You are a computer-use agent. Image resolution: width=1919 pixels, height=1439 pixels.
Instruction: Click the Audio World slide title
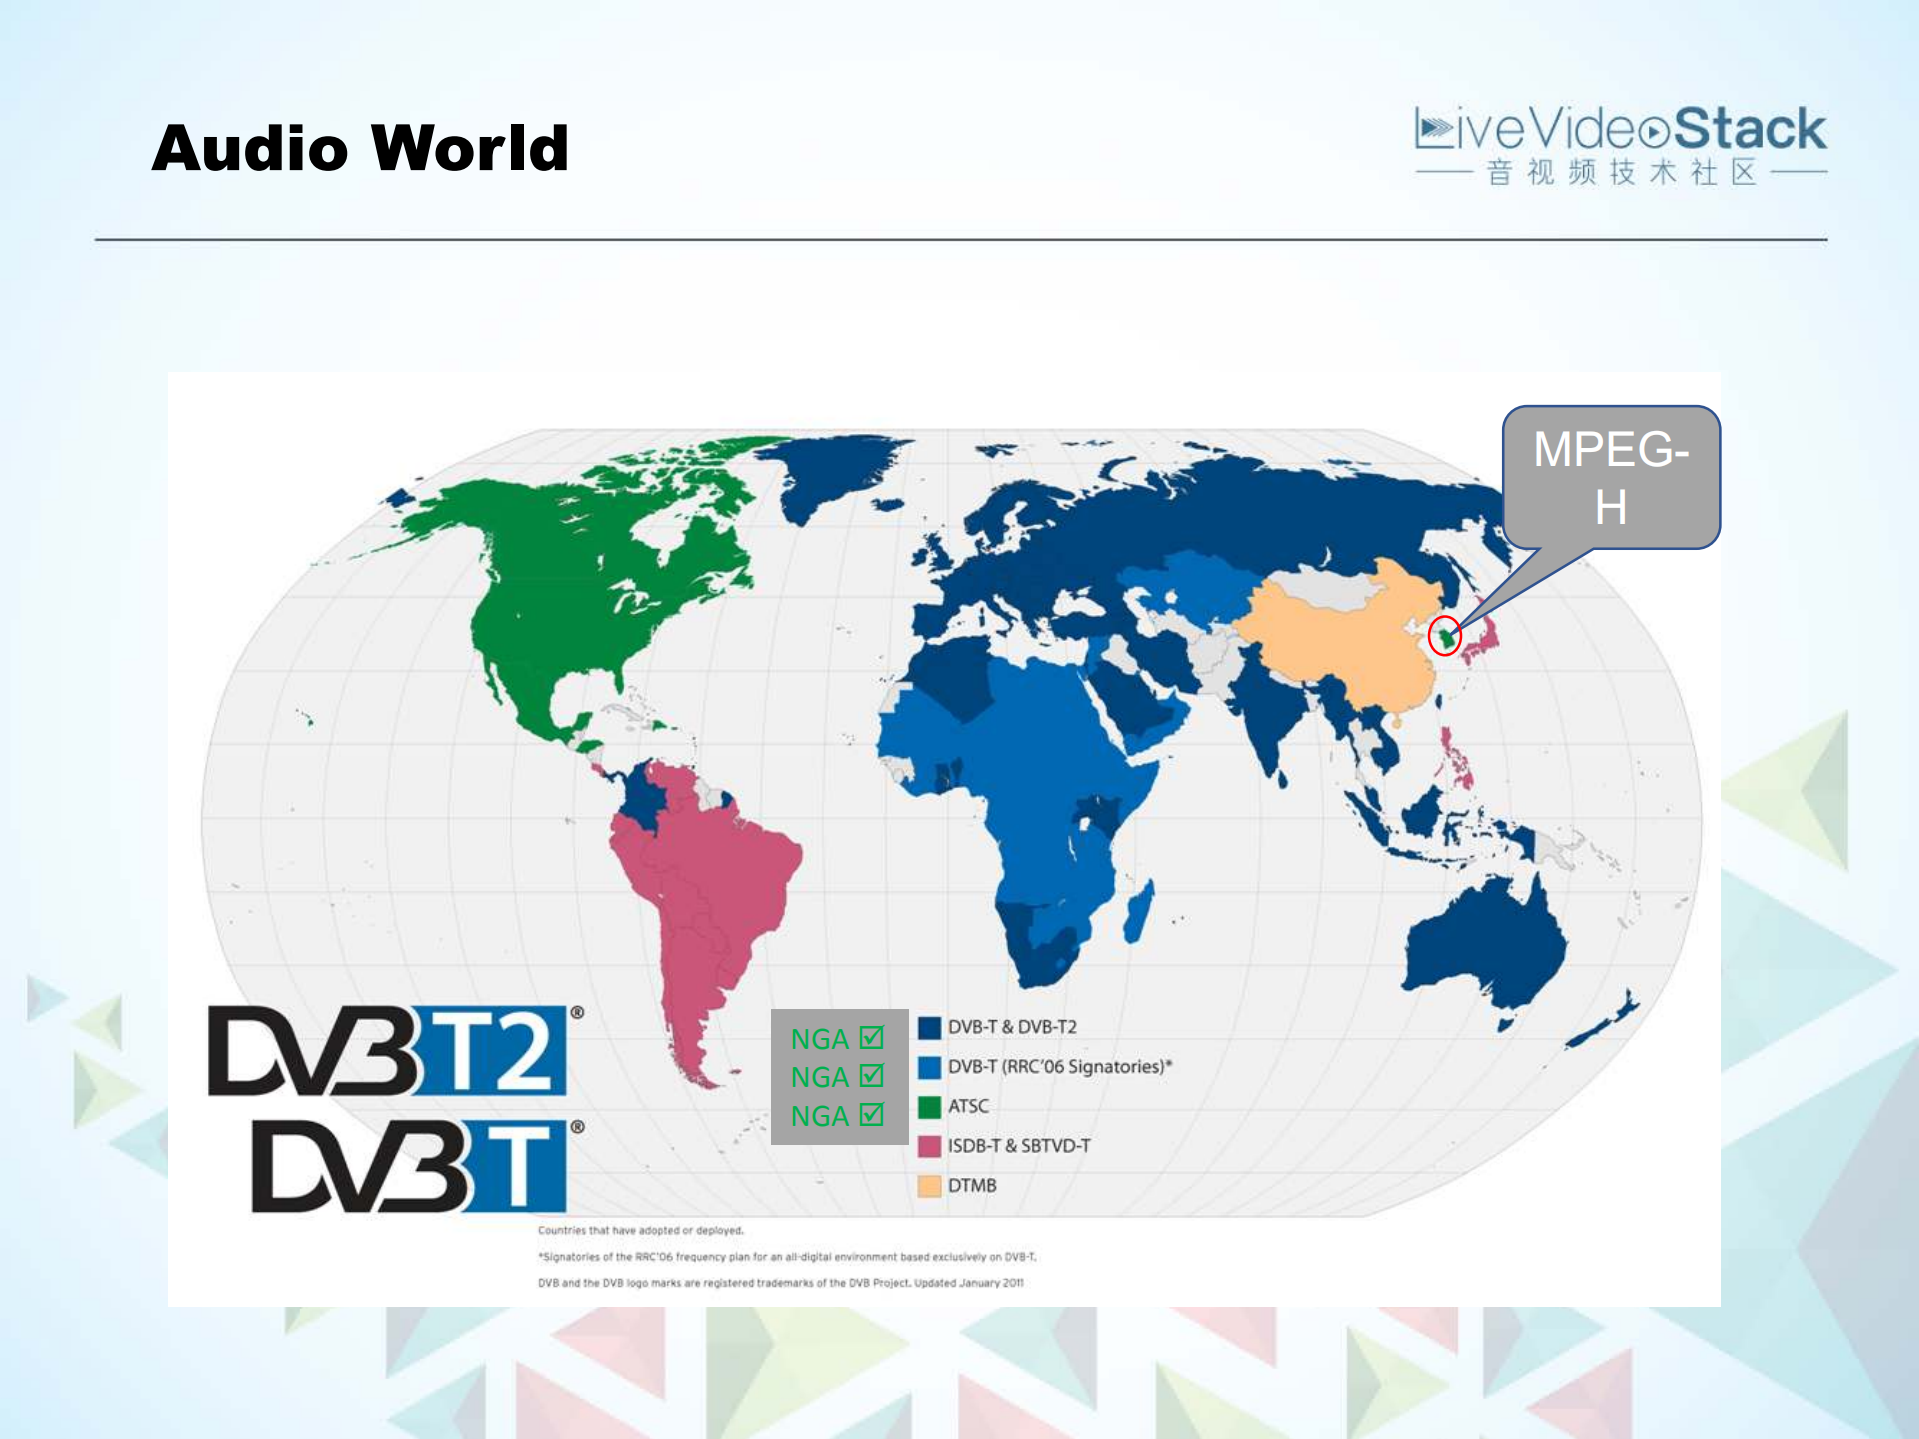[360, 148]
